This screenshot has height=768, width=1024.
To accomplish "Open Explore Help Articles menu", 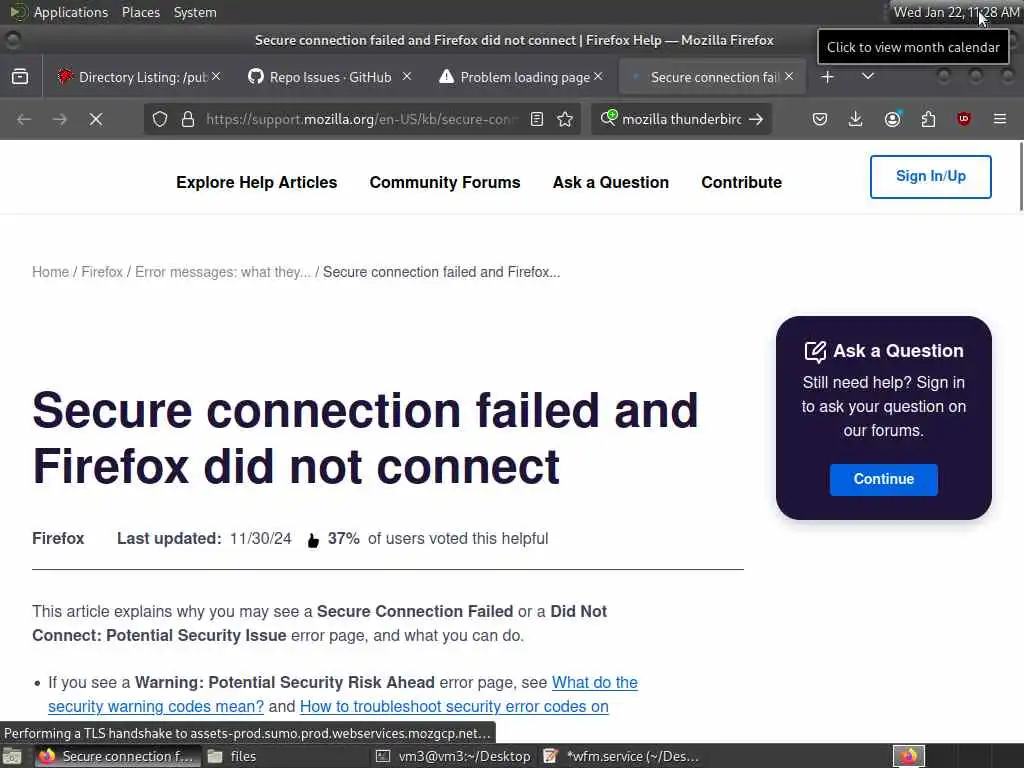I will [x=257, y=182].
